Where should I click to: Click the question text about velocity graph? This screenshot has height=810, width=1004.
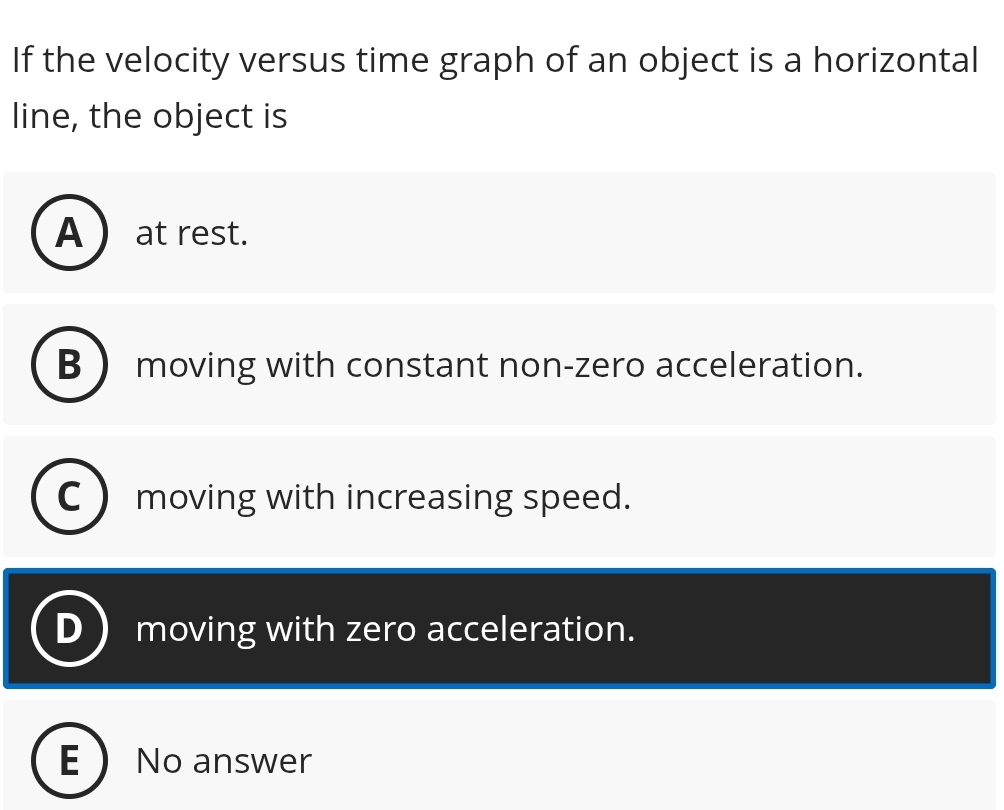[494, 62]
